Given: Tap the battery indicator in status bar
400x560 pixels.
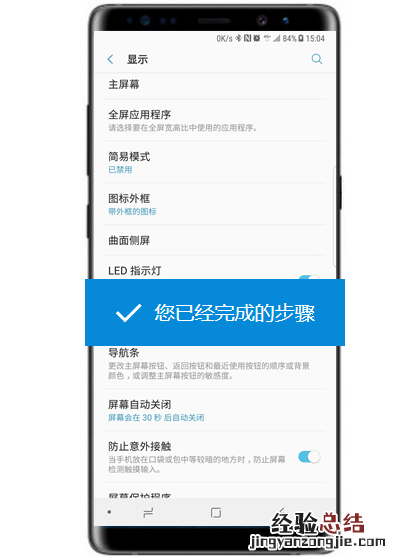Looking at the screenshot, I should (301, 38).
